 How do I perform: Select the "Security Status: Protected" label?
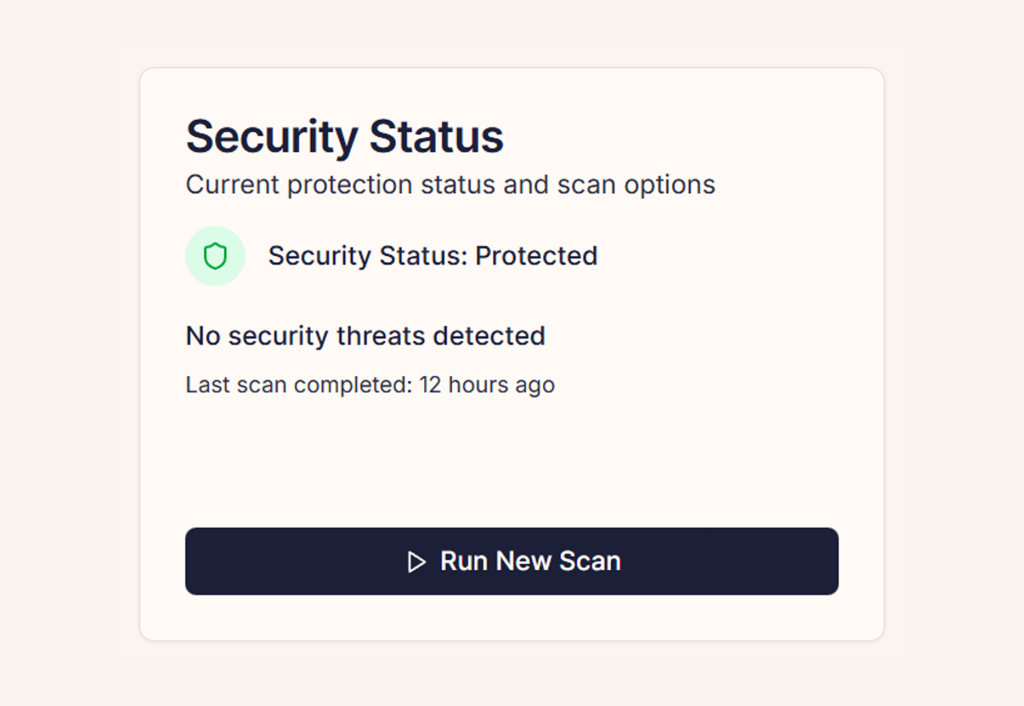click(432, 256)
